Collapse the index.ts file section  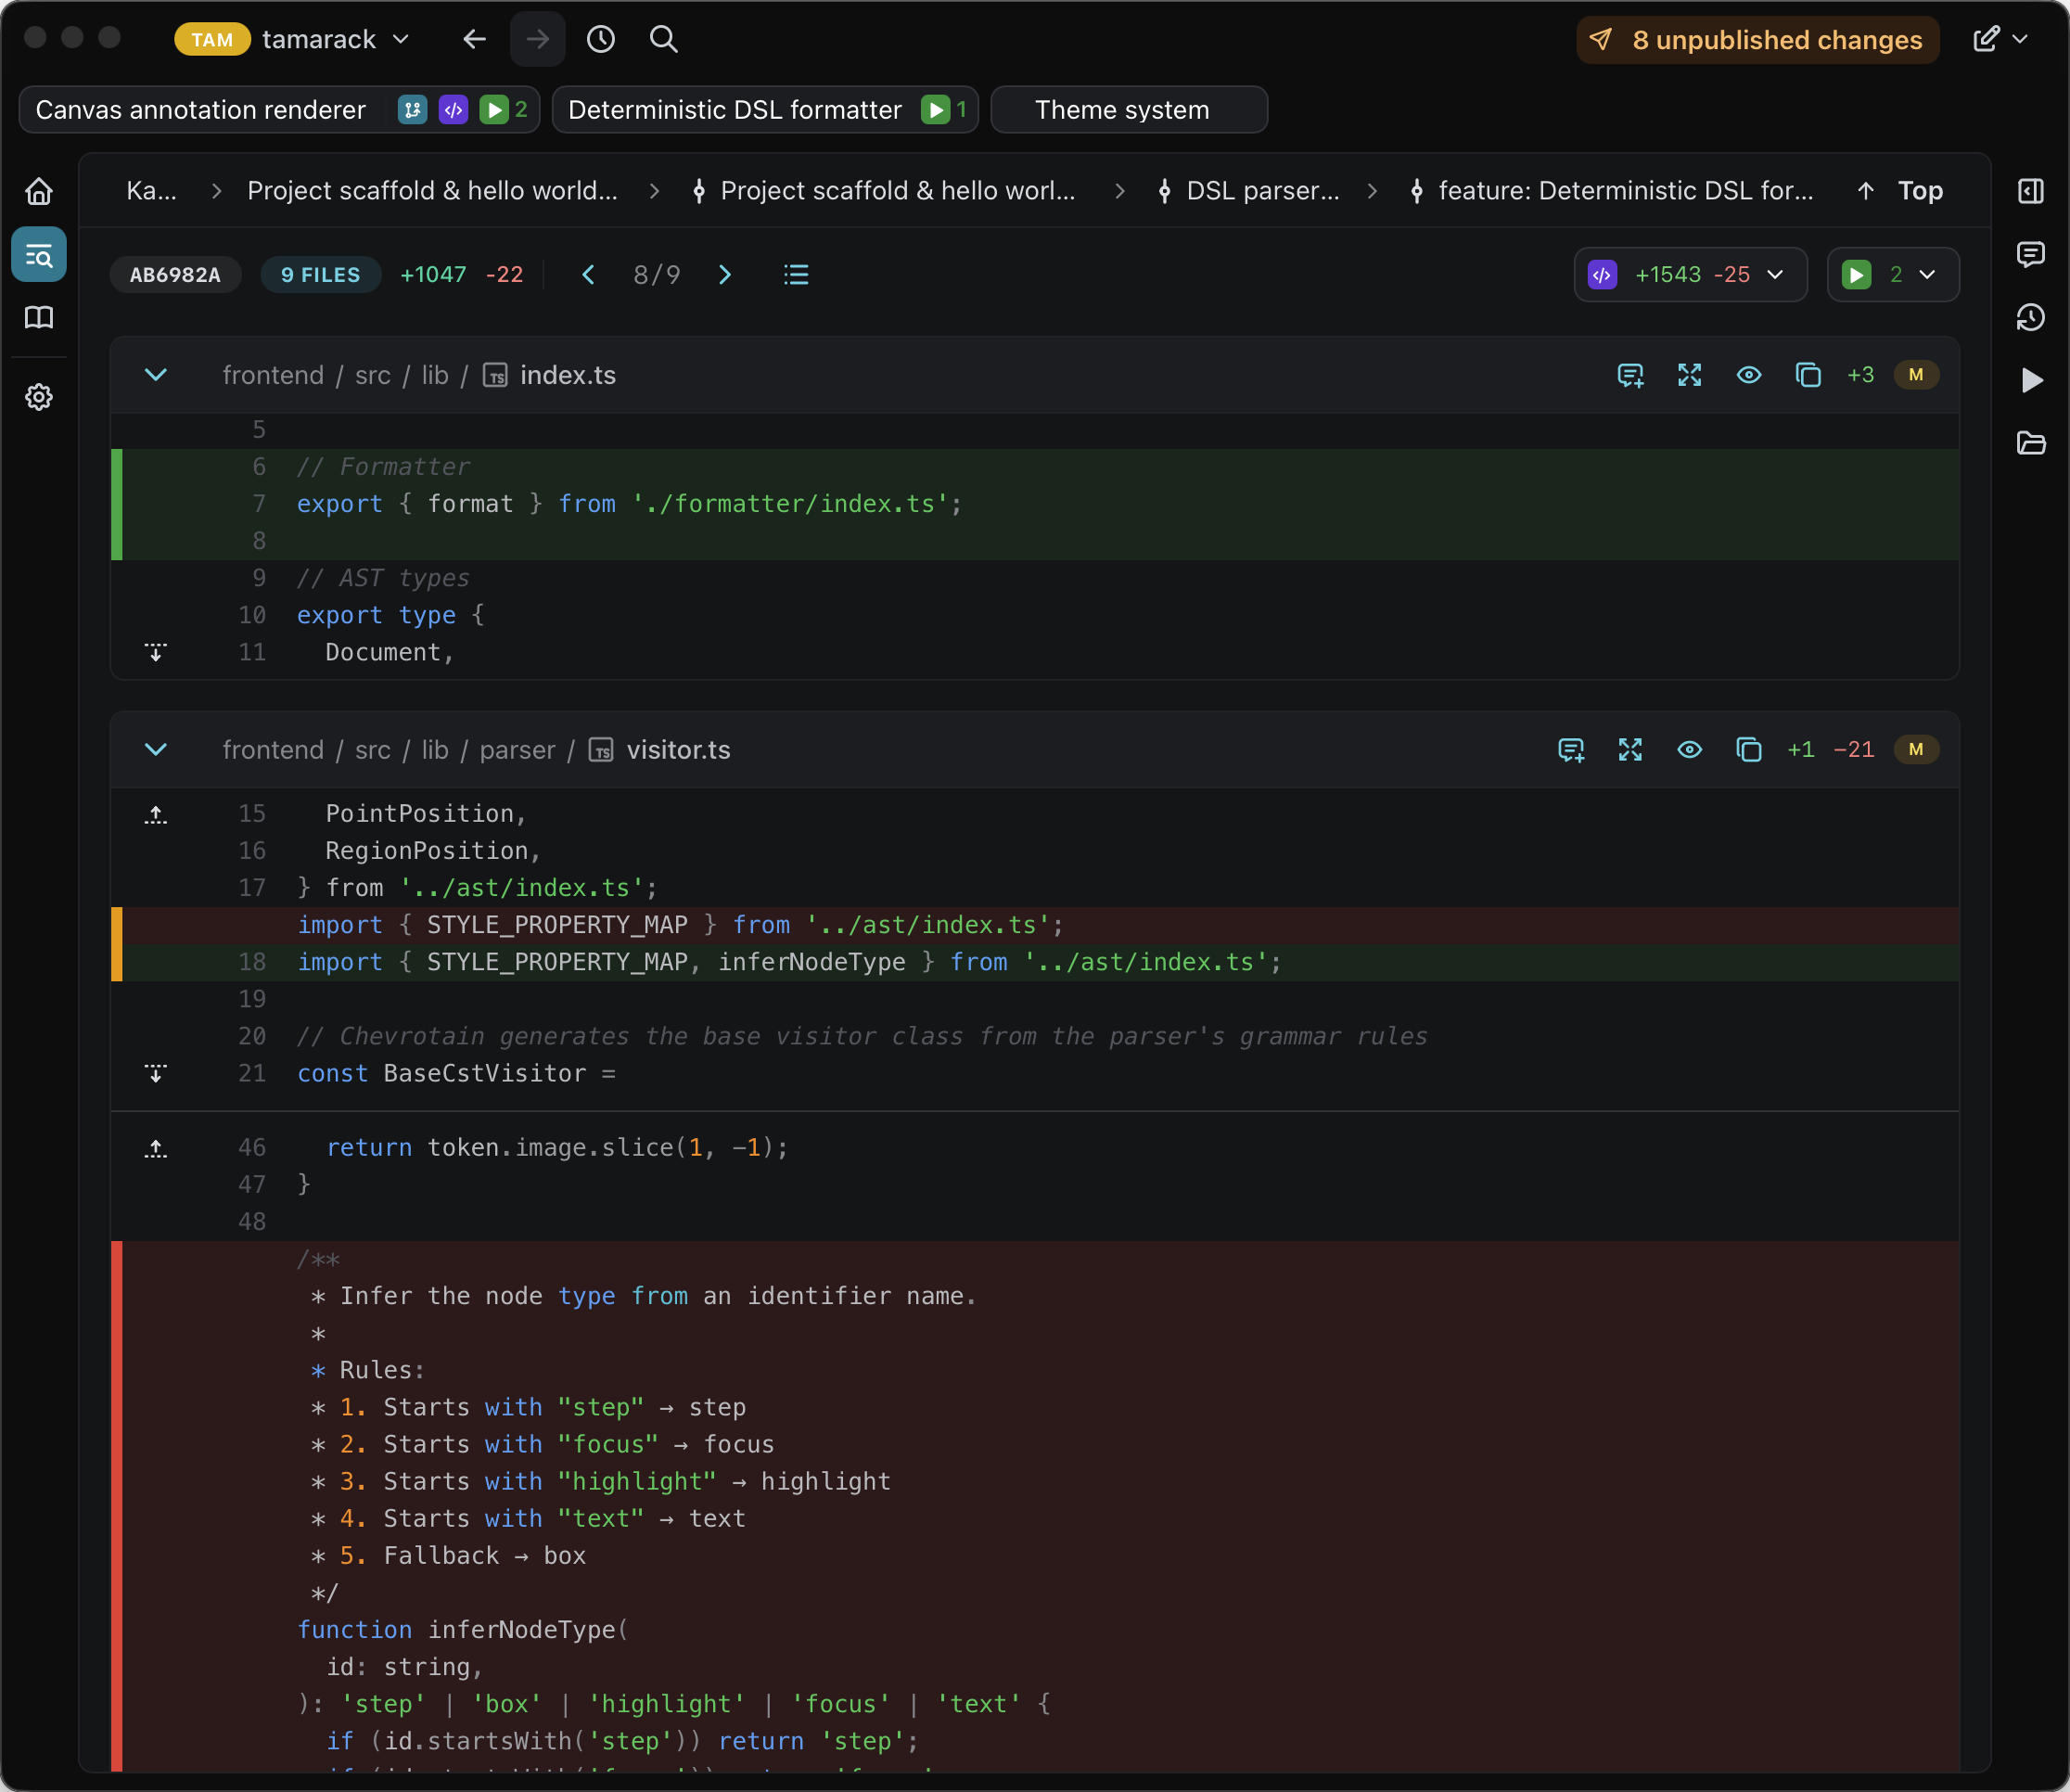(x=156, y=375)
